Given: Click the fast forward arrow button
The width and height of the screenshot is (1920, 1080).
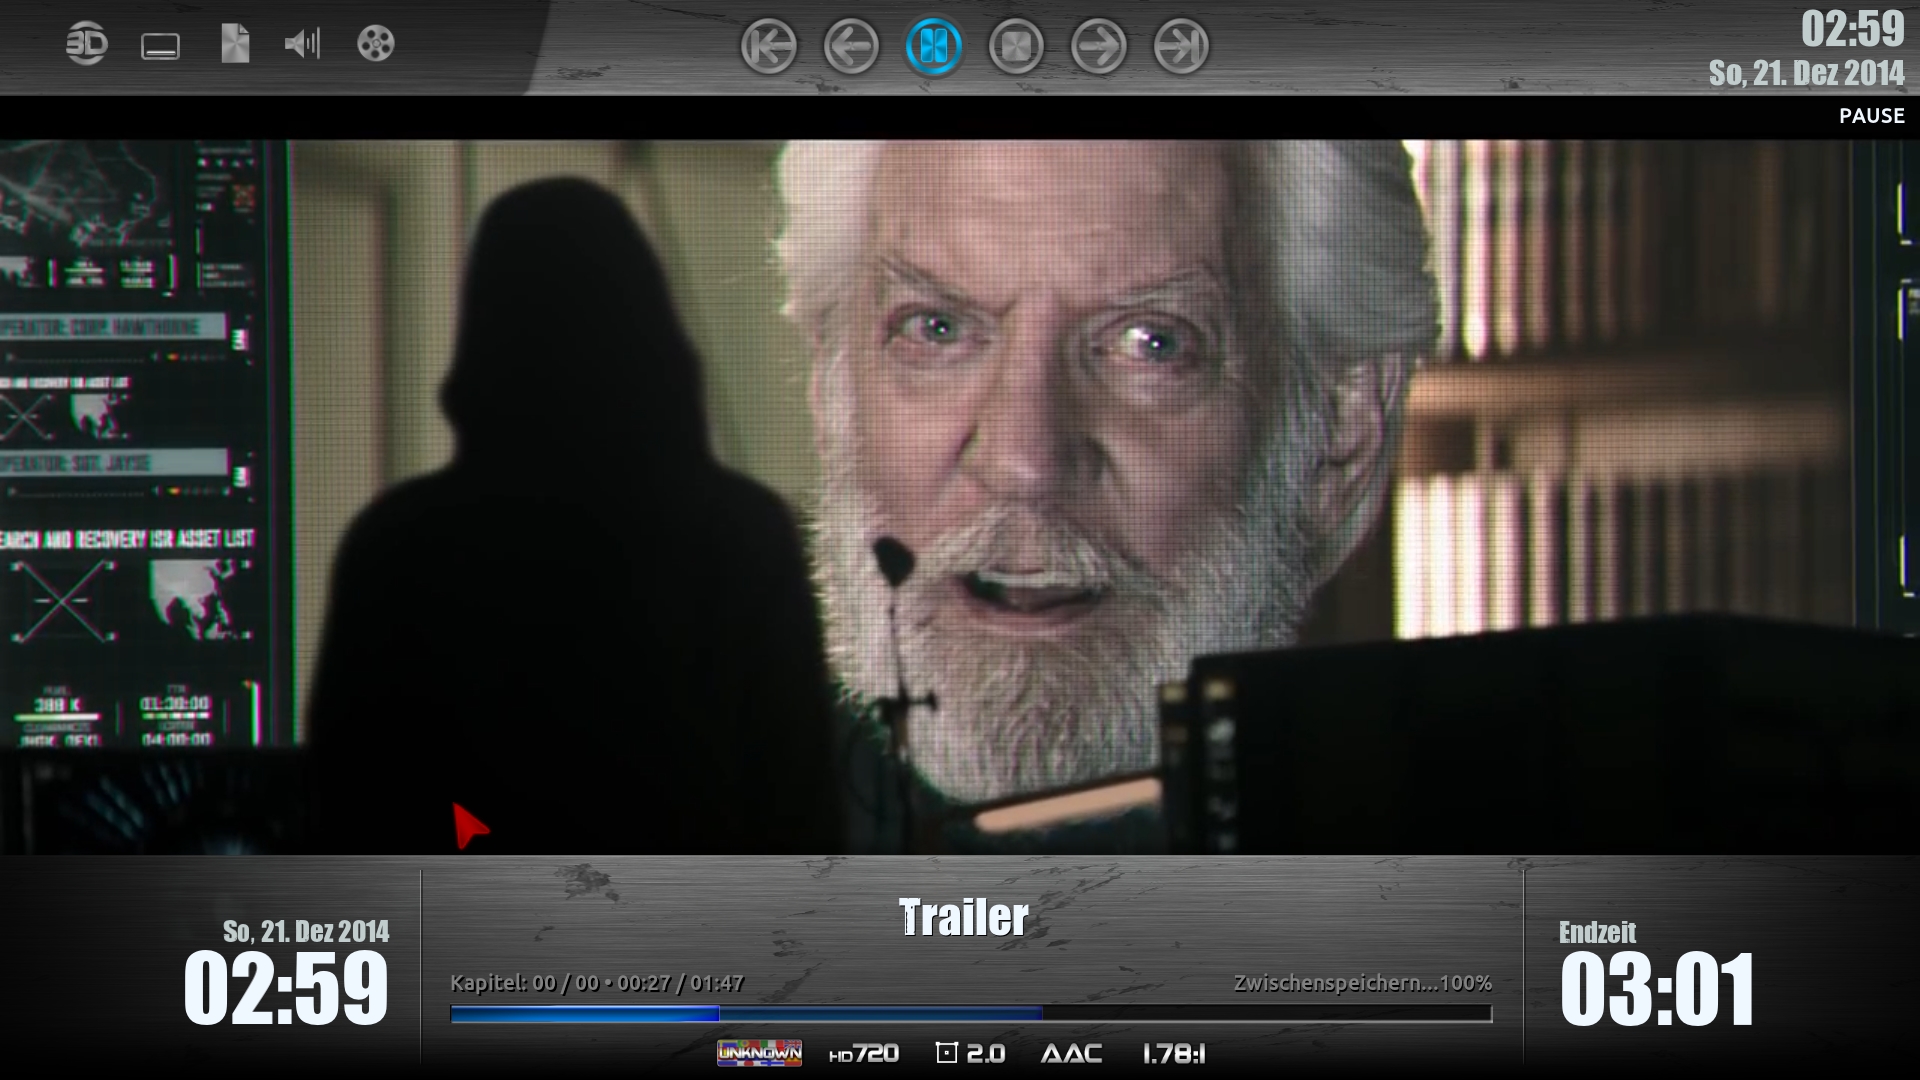Looking at the screenshot, I should coord(1099,46).
